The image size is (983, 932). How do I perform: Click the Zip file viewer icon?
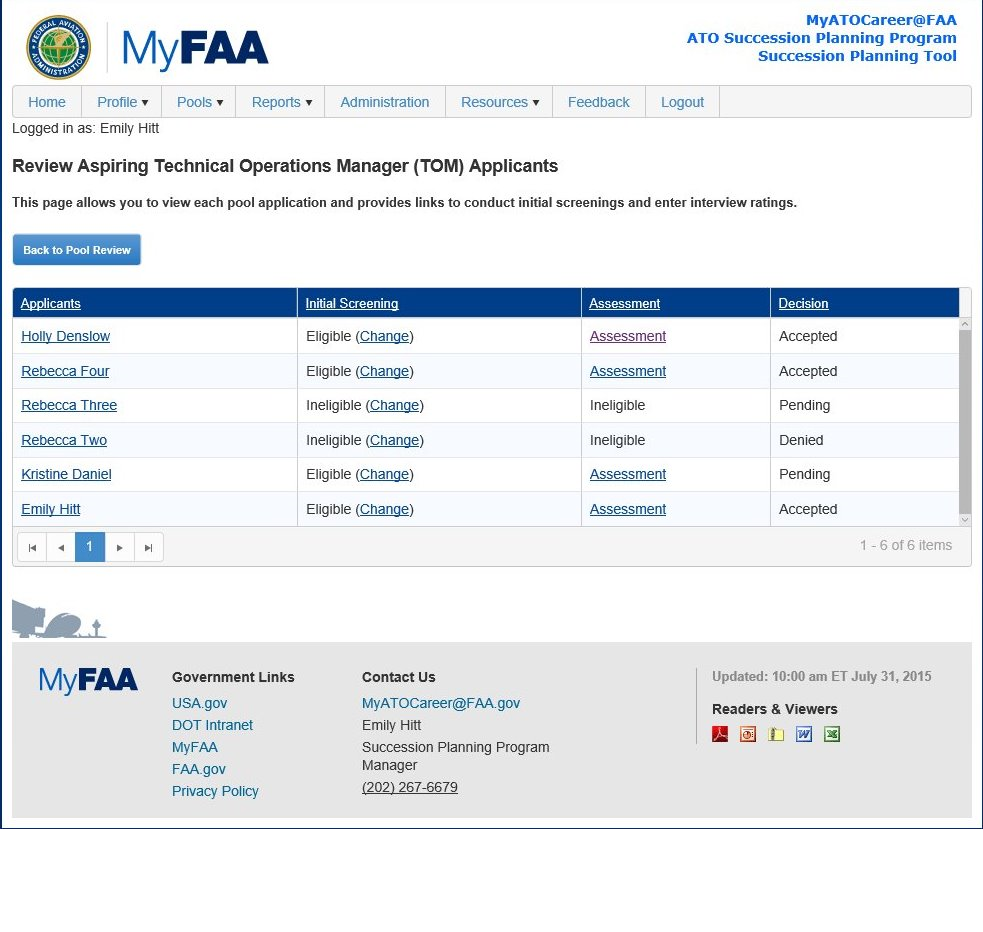pos(776,734)
